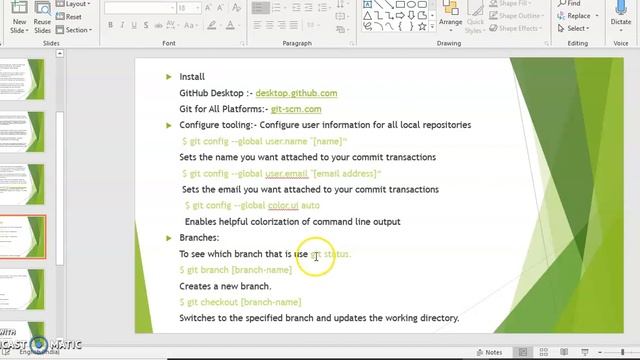Open Paragraph dialog launcher
The image size is (640, 360).
352,43
